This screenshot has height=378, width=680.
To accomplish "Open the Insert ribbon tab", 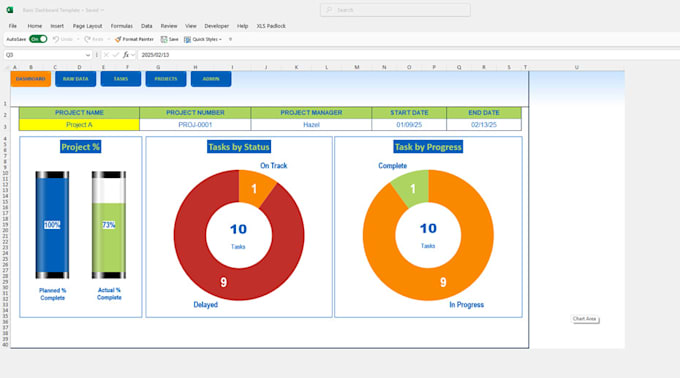I will click(x=57, y=26).
